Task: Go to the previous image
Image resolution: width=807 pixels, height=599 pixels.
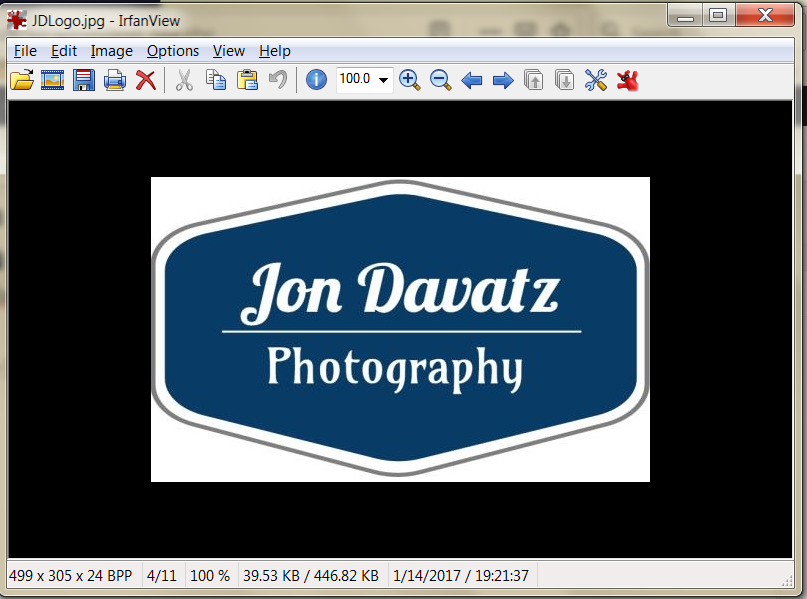Action: click(x=472, y=80)
